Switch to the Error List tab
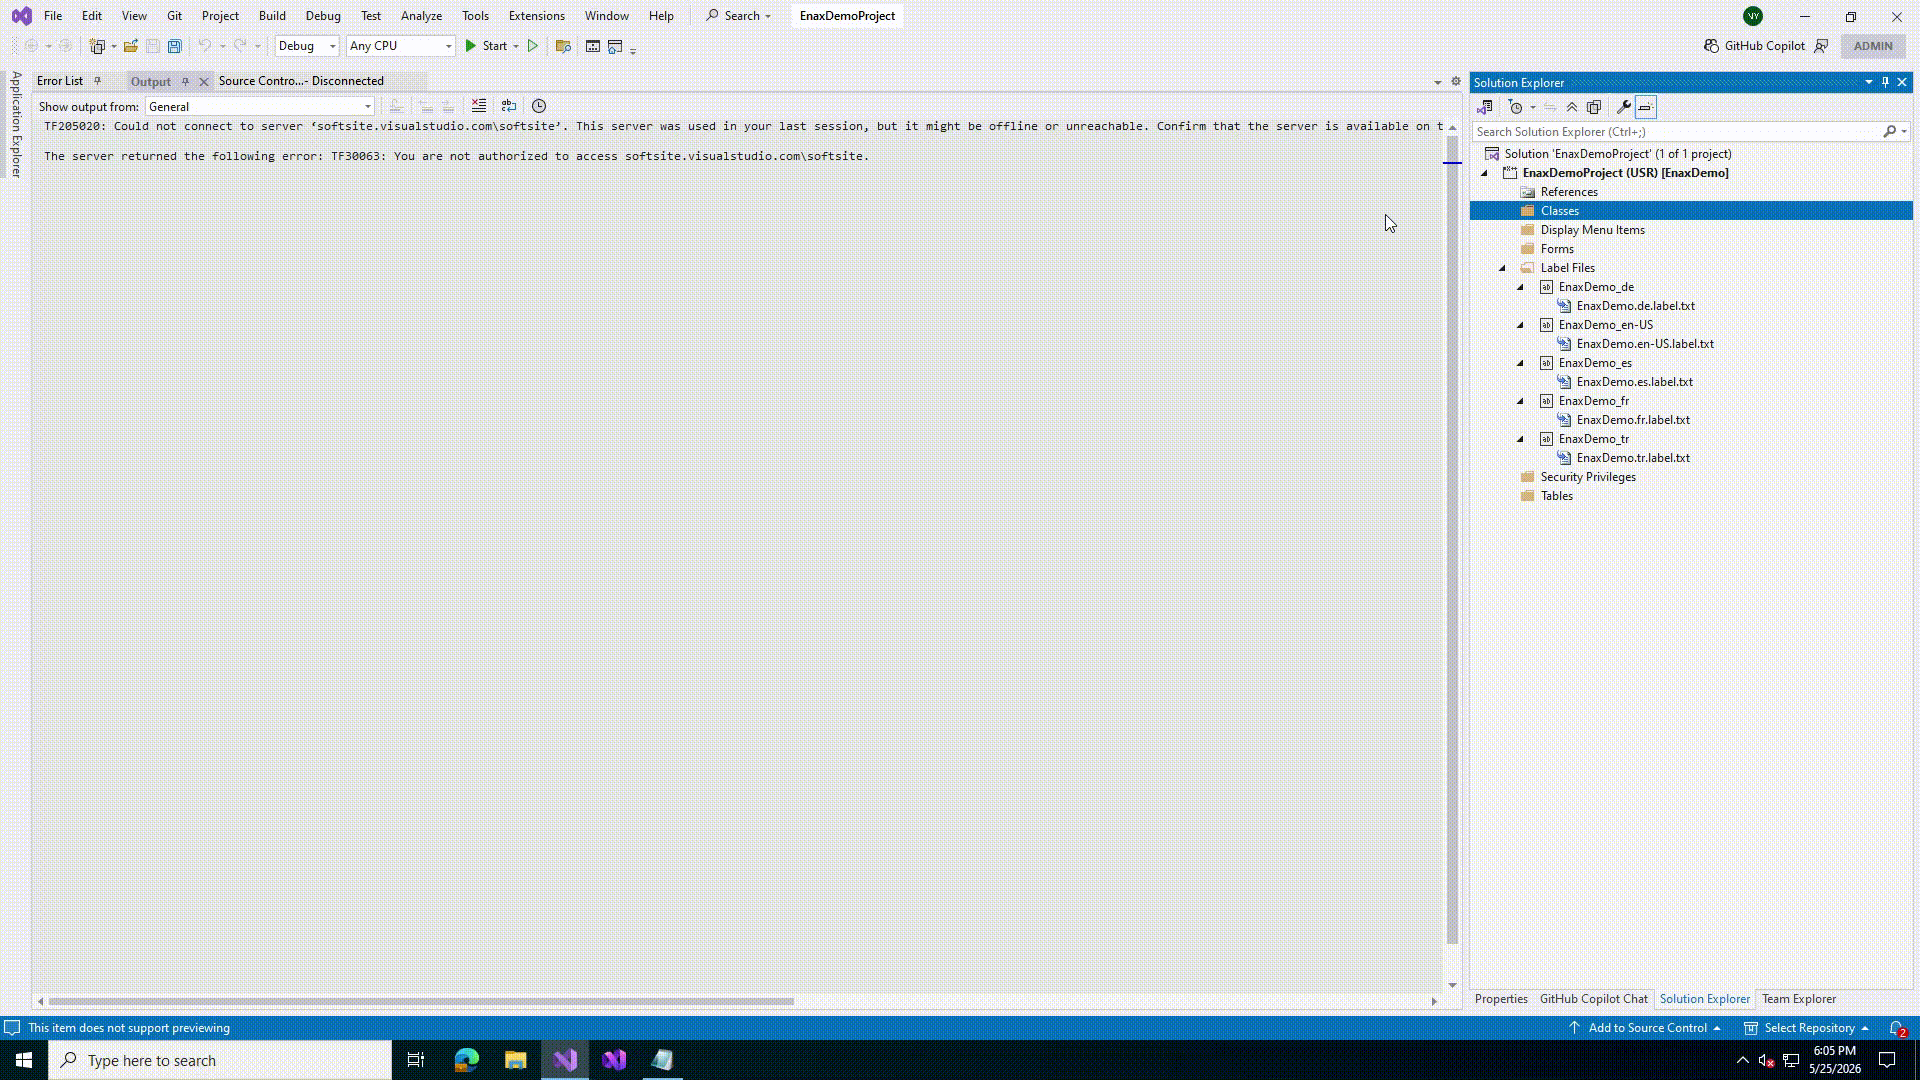Screen dimensions: 1920x1080 [x=60, y=81]
